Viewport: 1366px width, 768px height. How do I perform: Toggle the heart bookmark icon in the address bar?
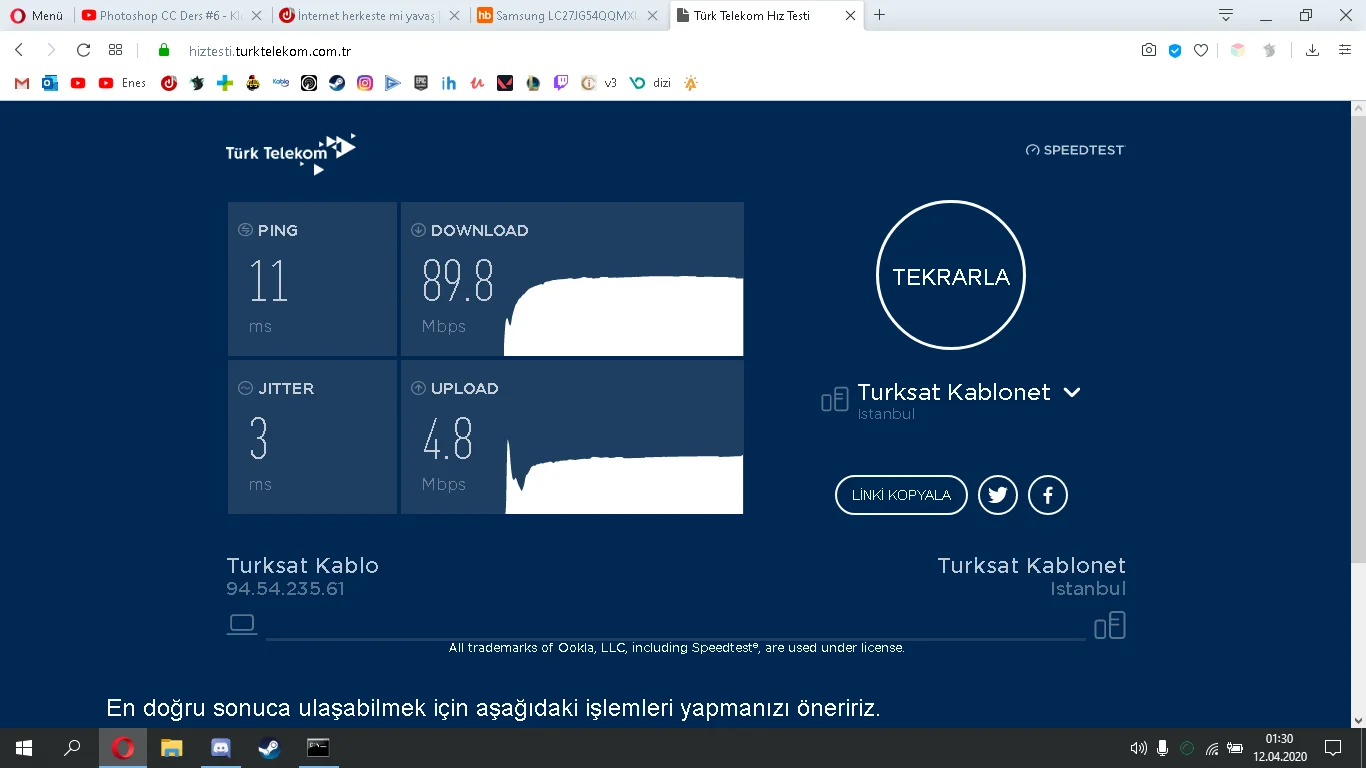click(1200, 49)
